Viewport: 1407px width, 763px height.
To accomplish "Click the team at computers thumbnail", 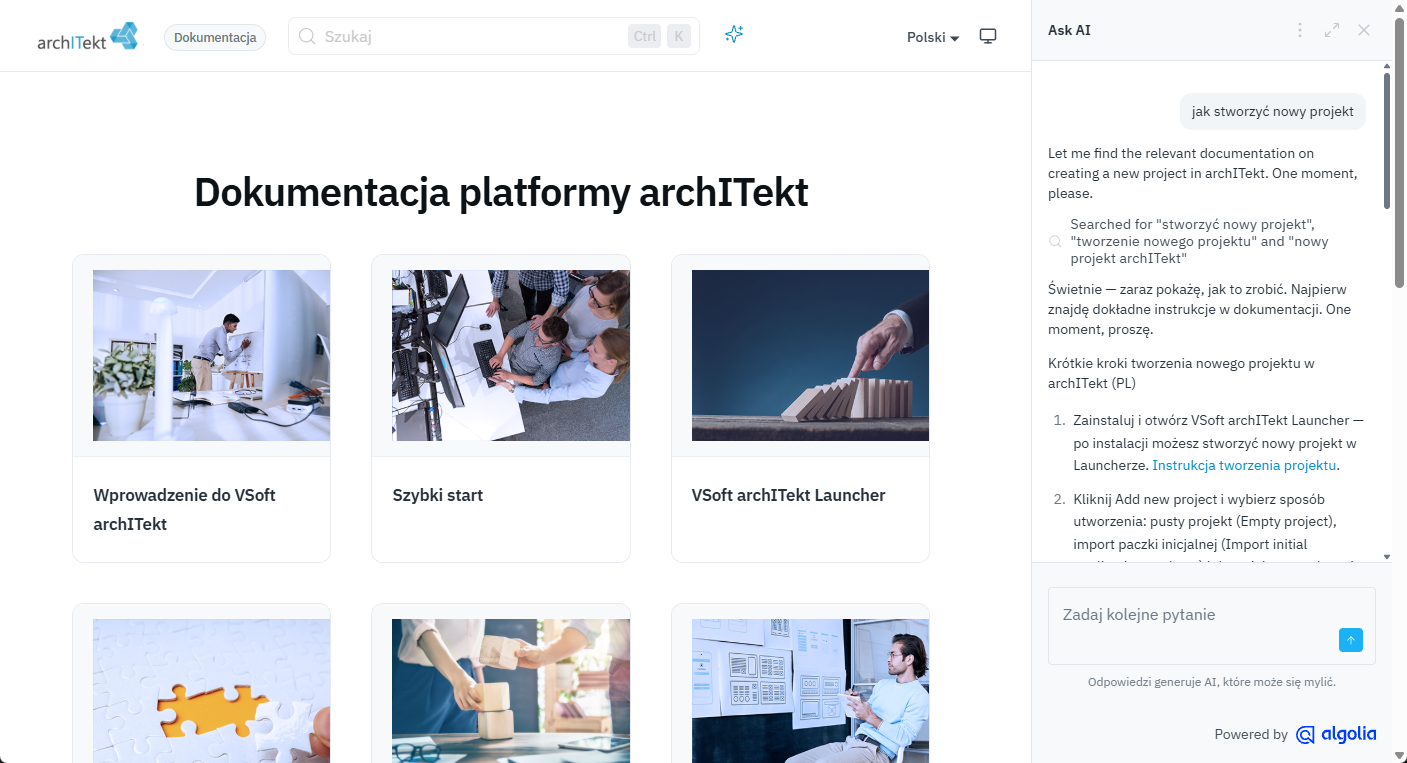I will 511,355.
